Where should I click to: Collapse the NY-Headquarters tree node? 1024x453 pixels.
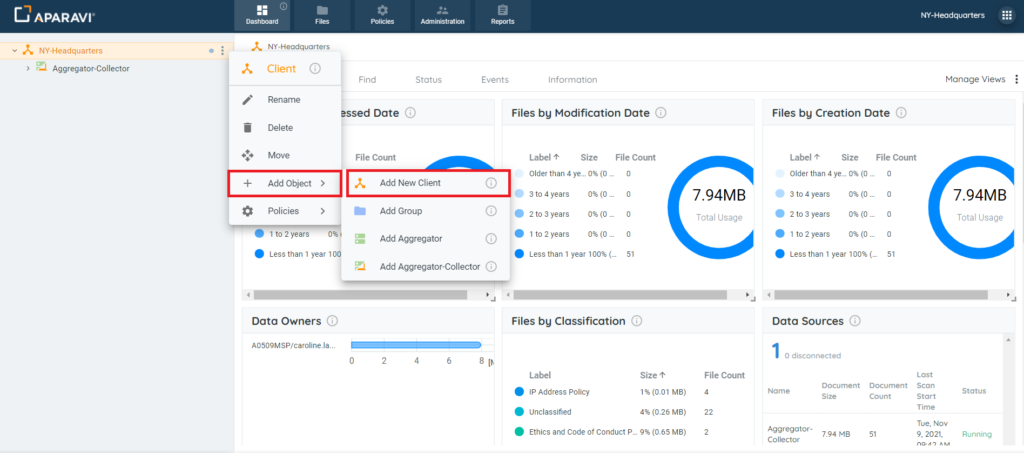pyautogui.click(x=14, y=50)
